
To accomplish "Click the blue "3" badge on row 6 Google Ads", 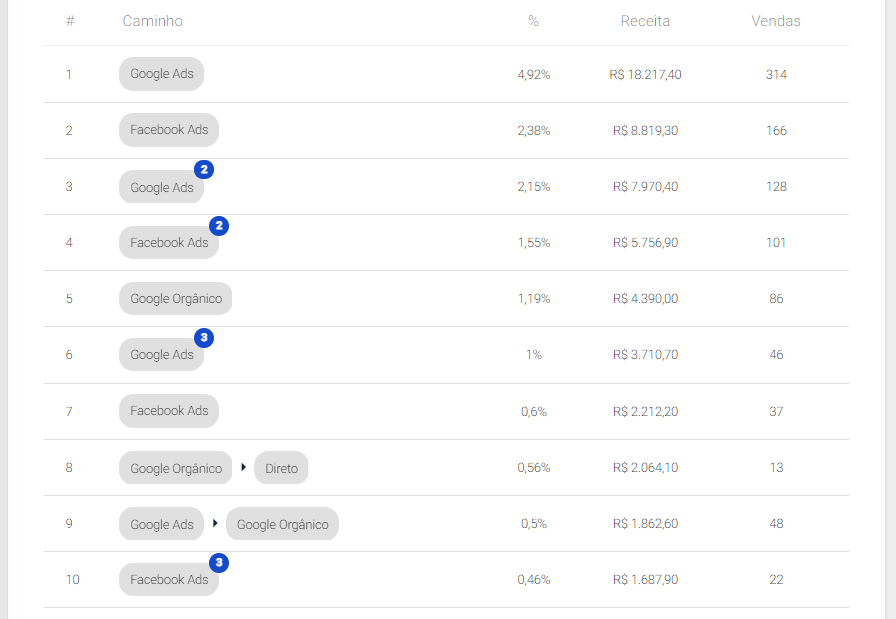I will (x=204, y=338).
